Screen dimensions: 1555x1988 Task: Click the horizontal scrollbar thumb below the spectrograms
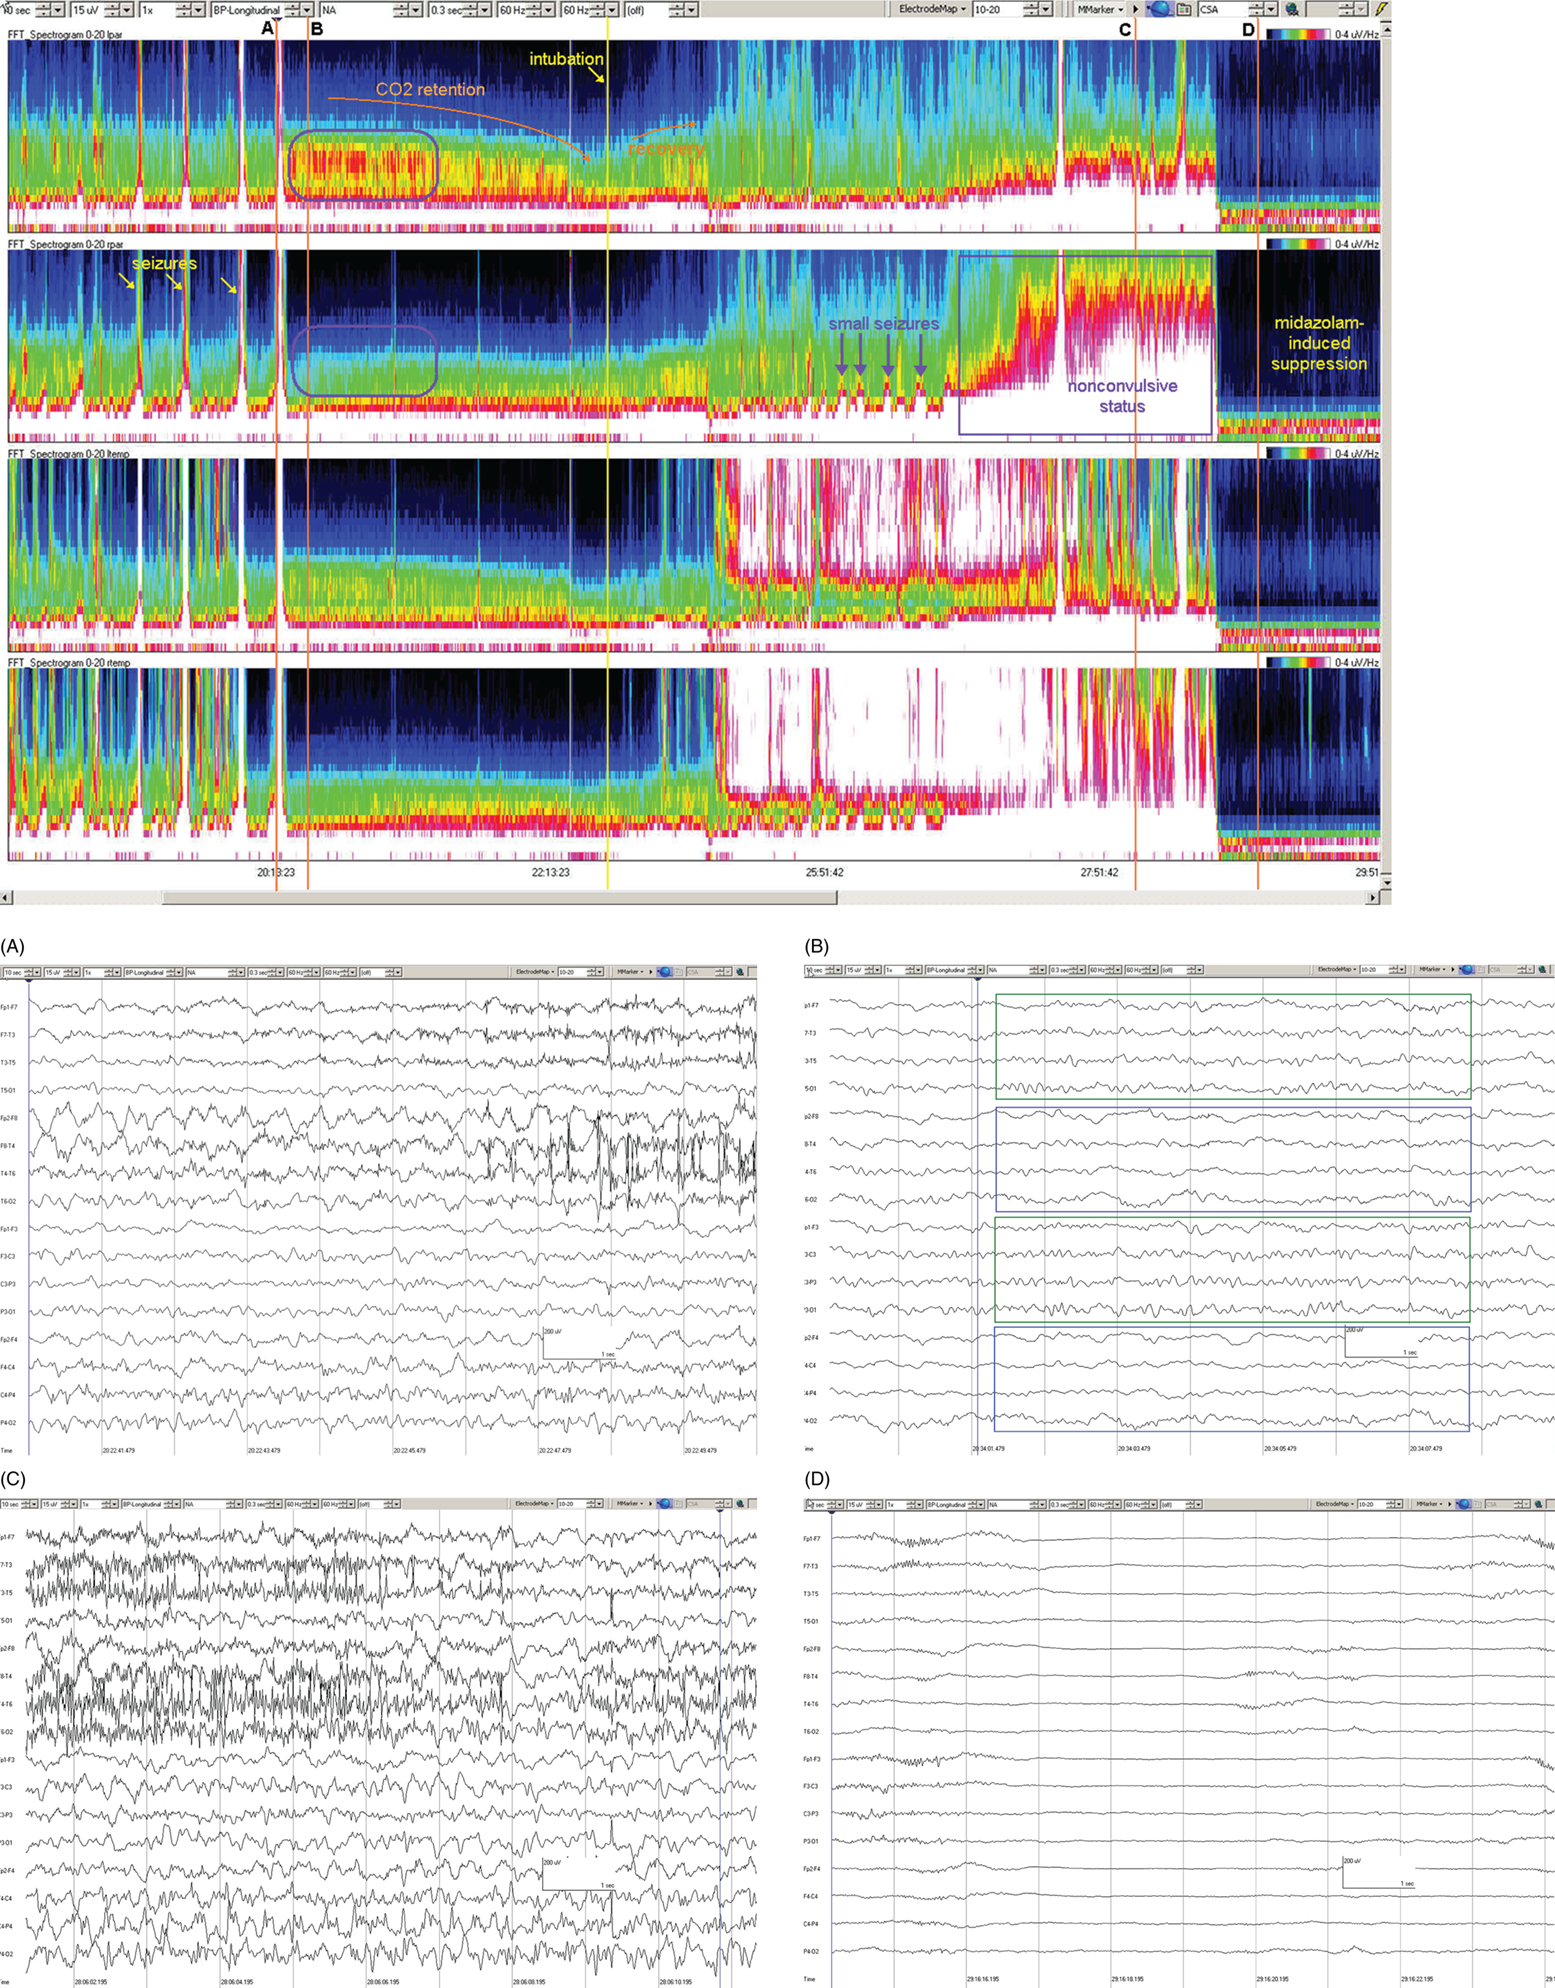(x=500, y=898)
